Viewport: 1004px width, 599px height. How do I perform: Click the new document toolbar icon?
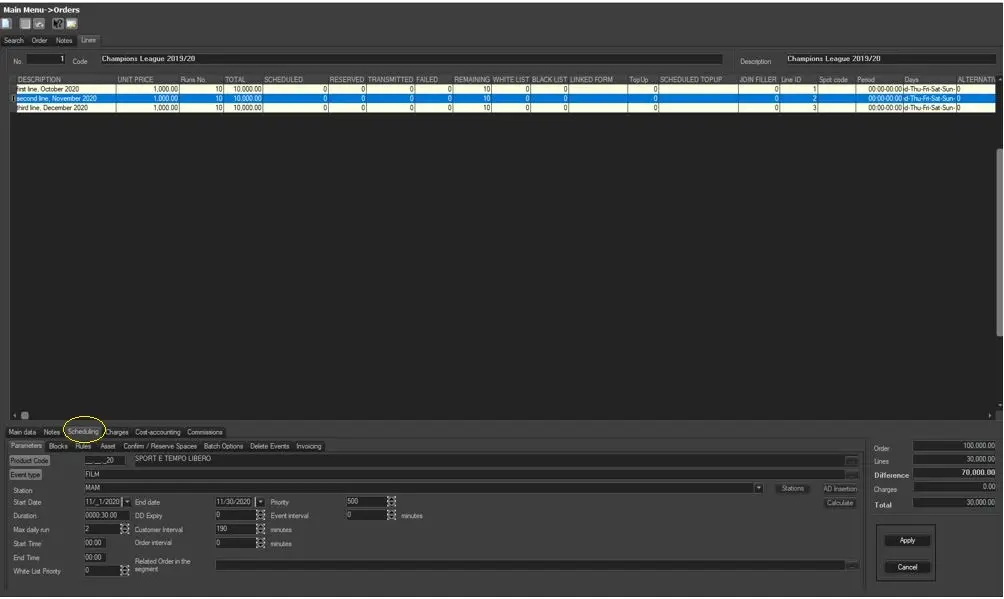pyautogui.click(x=7, y=24)
